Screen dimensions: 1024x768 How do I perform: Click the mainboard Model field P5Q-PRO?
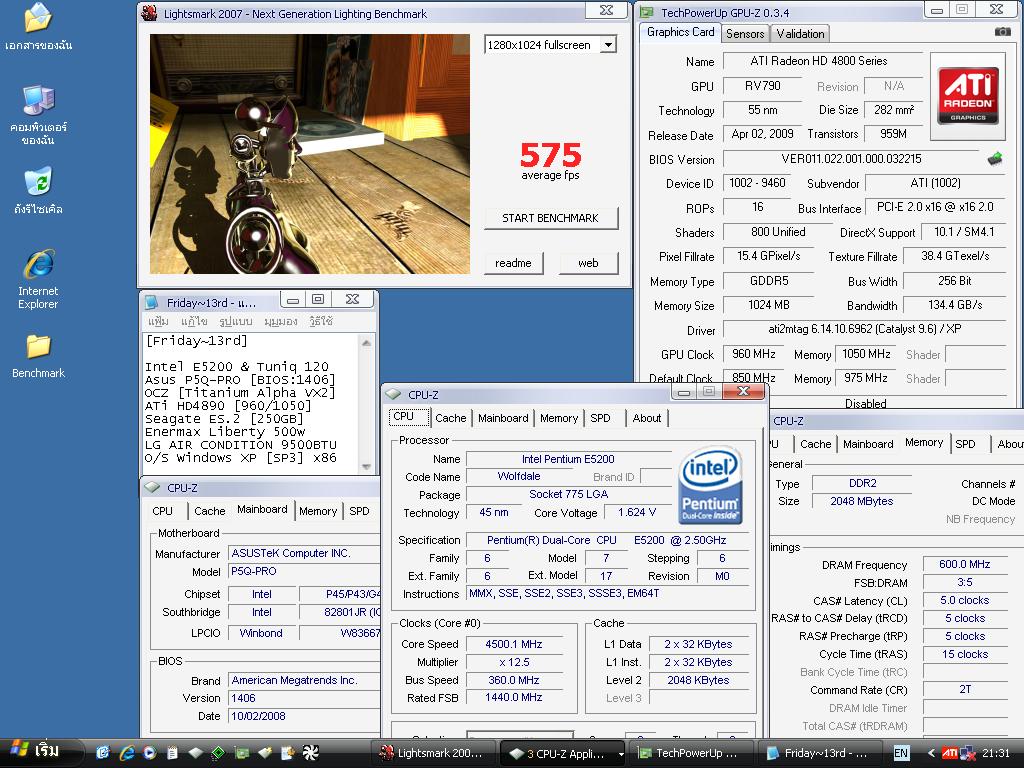(x=304, y=571)
